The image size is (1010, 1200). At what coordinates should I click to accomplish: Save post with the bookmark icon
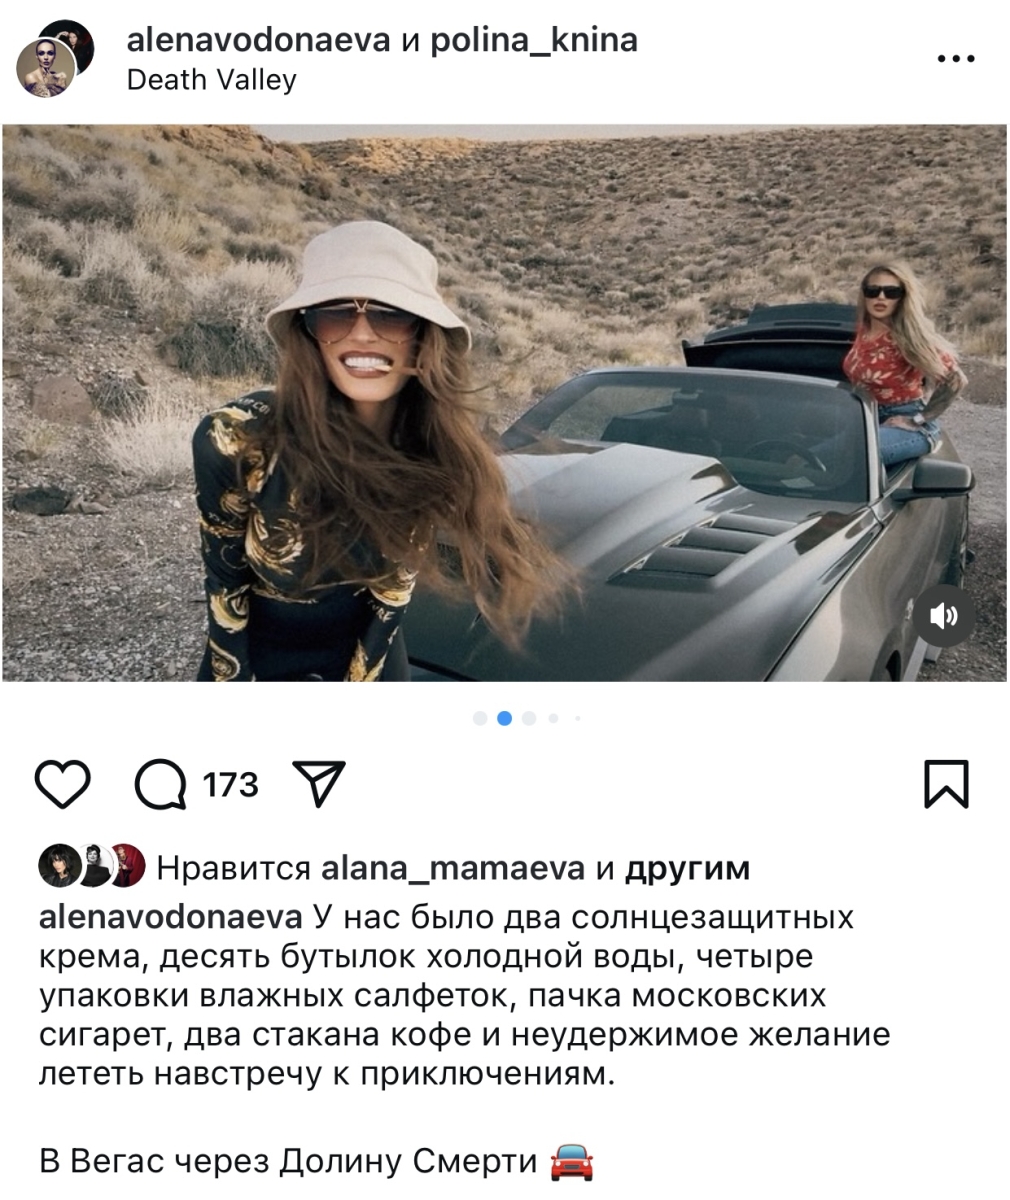tap(945, 784)
